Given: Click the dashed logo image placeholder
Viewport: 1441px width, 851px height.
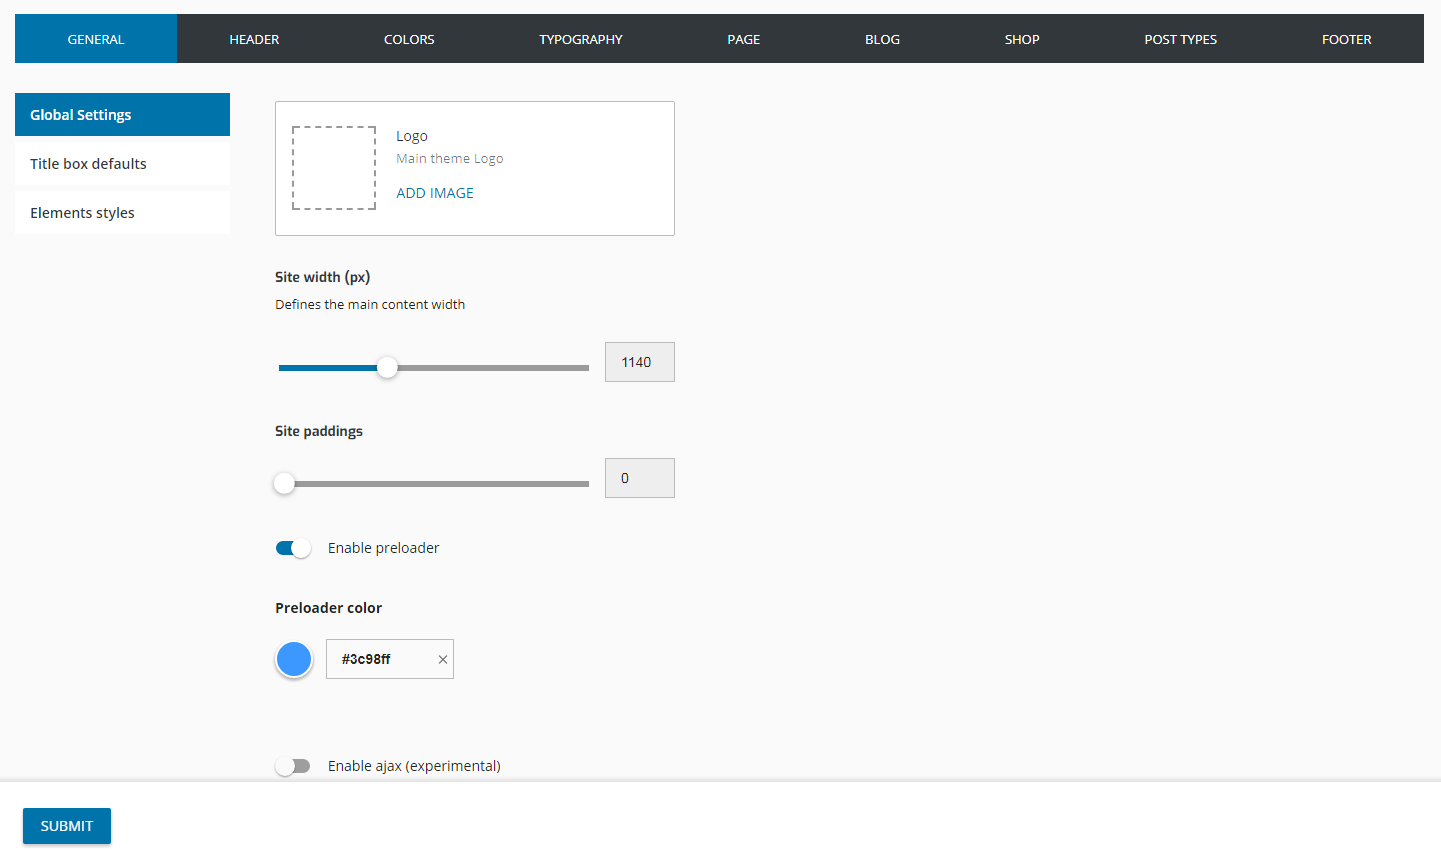Looking at the screenshot, I should [x=334, y=168].
